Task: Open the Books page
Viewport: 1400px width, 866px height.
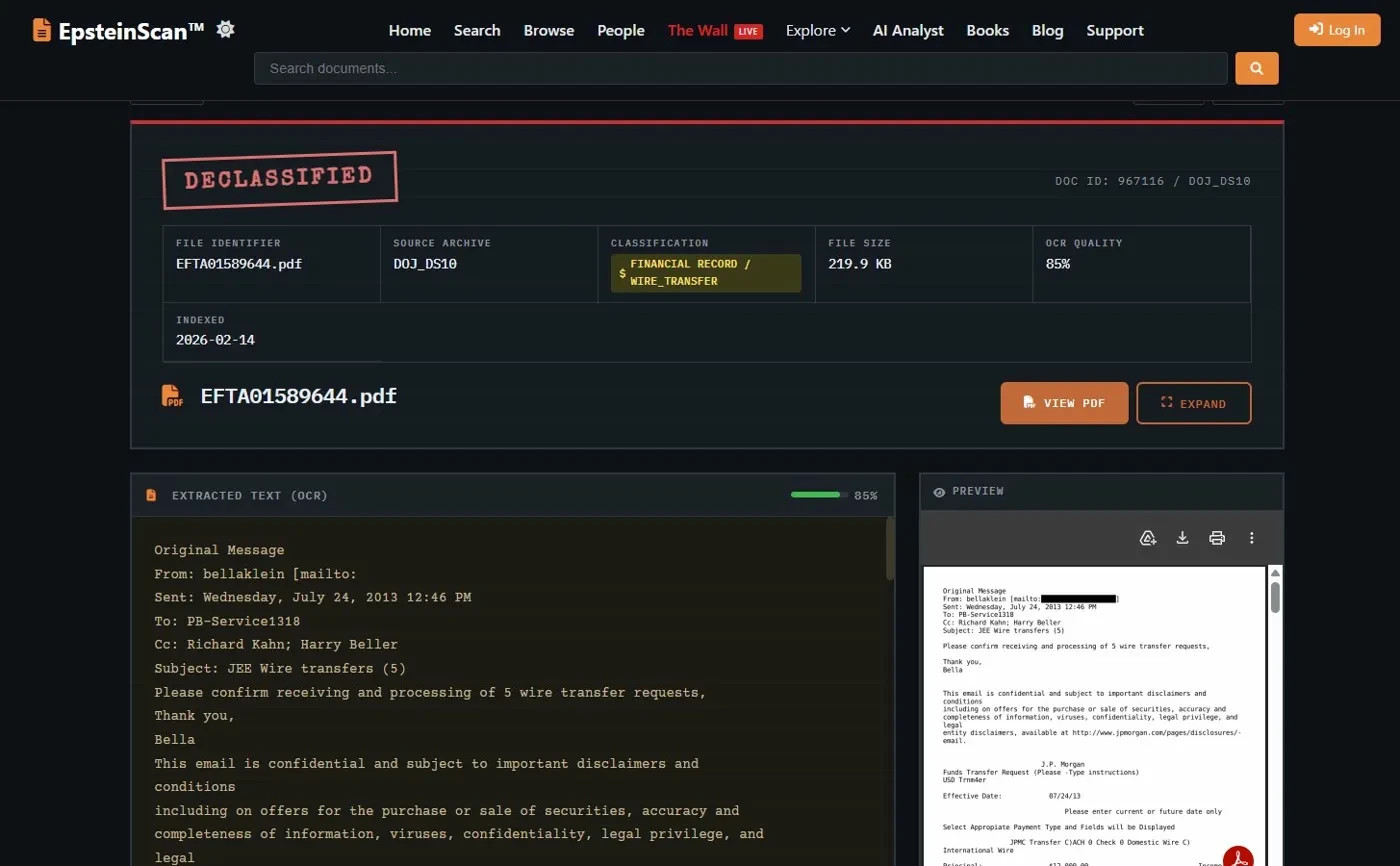Action: (988, 30)
